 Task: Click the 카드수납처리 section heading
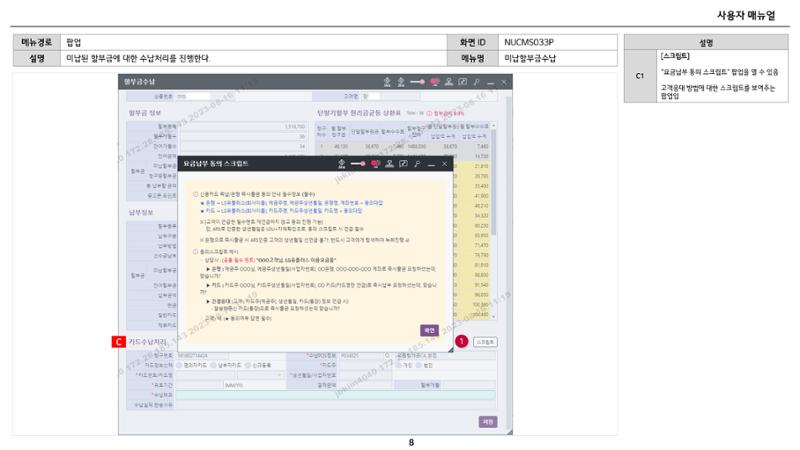[147, 342]
